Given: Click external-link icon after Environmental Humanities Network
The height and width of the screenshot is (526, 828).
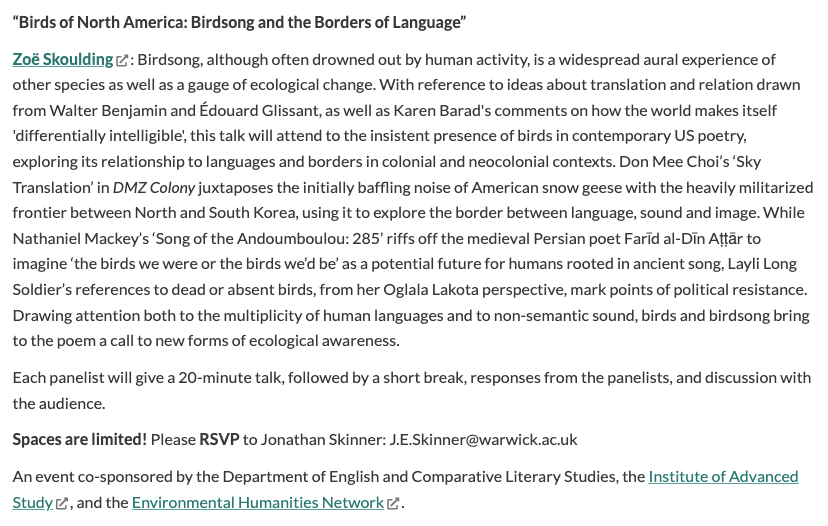Looking at the screenshot, I should [393, 503].
